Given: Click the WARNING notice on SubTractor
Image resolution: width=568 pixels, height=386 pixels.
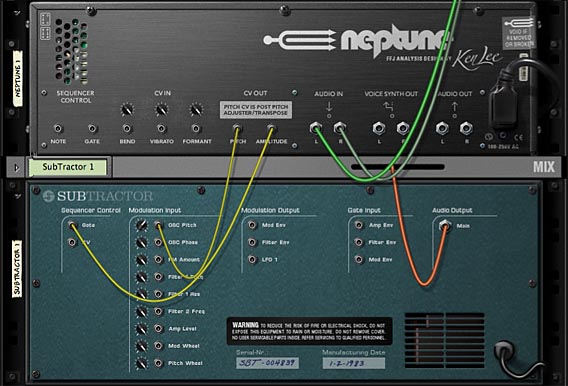Looking at the screenshot, I should 309,331.
